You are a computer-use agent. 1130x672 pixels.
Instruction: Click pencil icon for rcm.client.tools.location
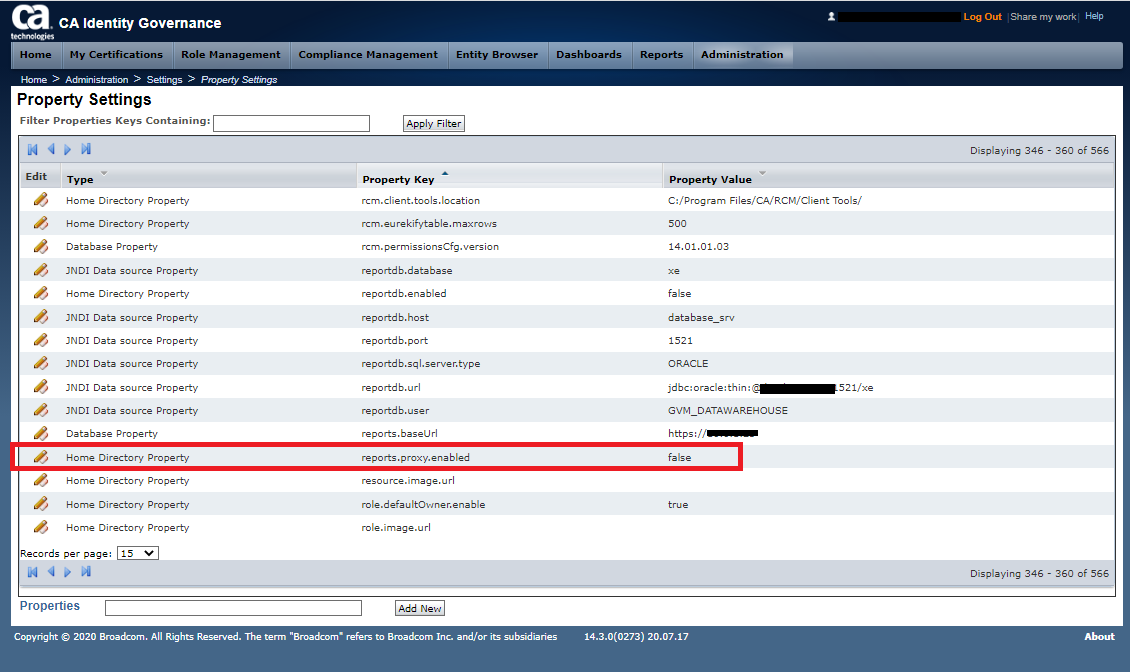click(x=41, y=200)
